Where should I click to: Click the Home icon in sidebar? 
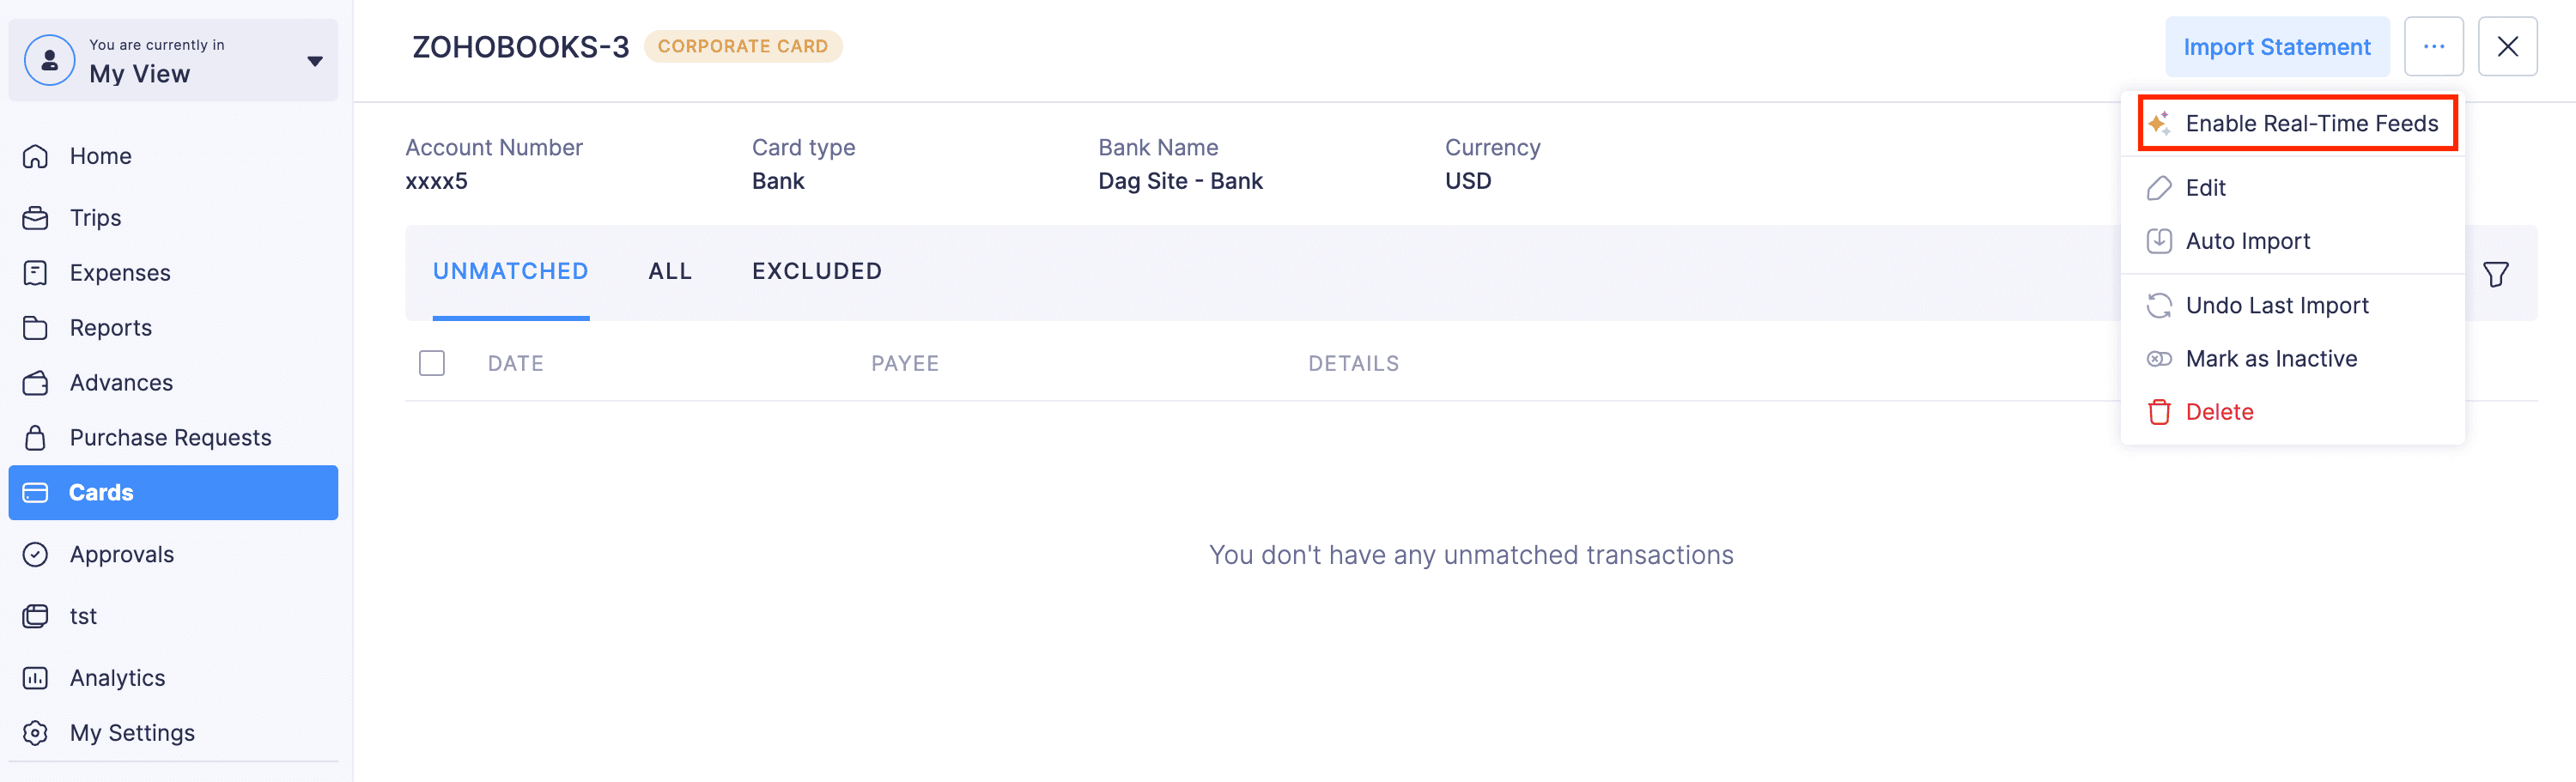[x=36, y=157]
